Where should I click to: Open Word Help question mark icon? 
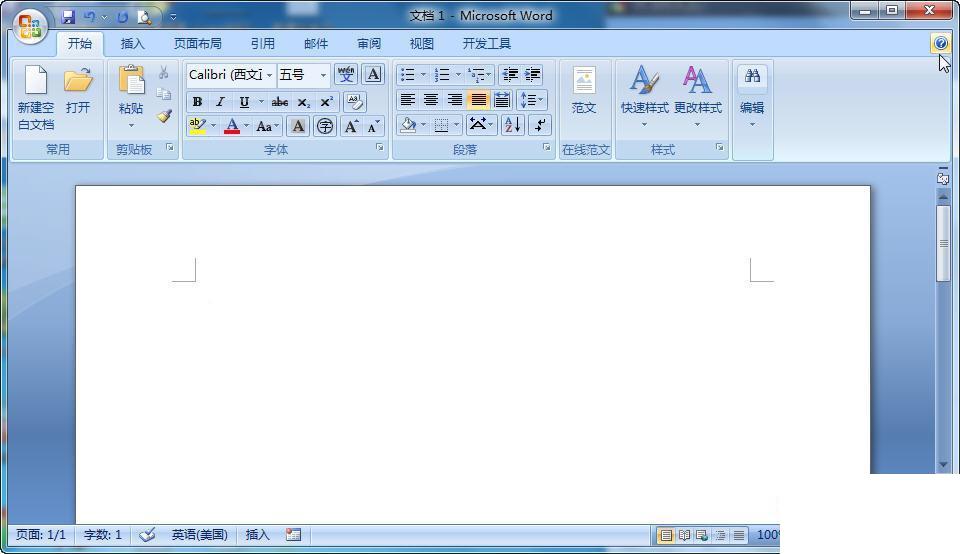click(941, 43)
